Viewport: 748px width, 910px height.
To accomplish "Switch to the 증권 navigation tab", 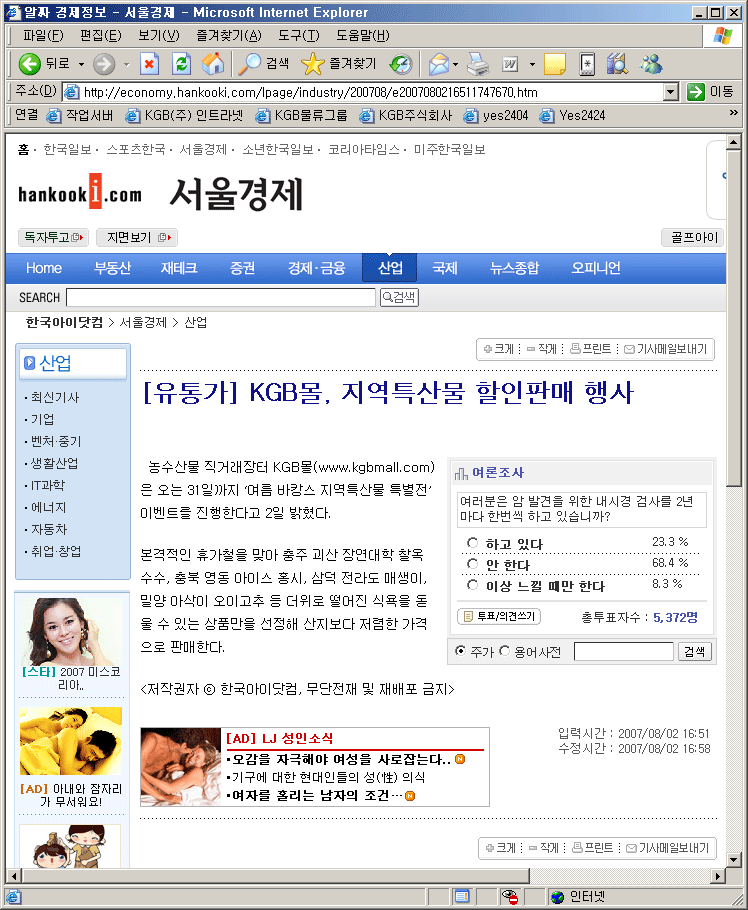I will click(242, 268).
